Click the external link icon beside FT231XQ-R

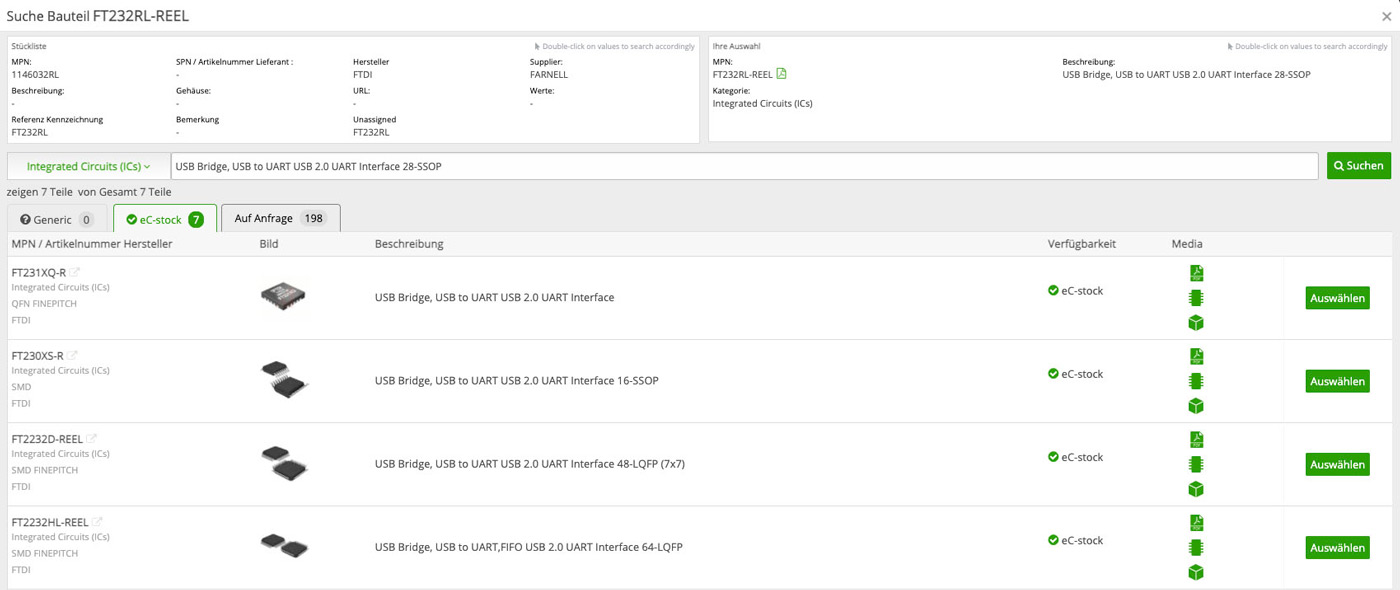pos(75,272)
